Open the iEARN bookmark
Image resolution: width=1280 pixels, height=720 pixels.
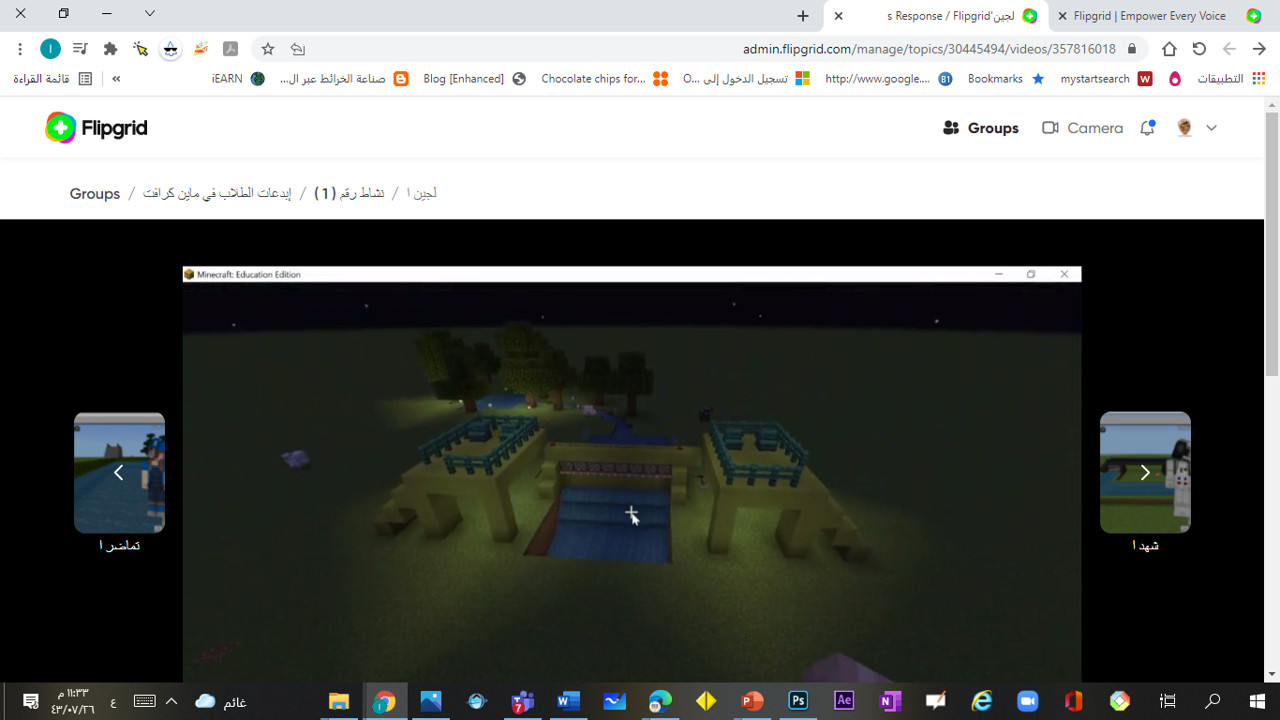(238, 79)
